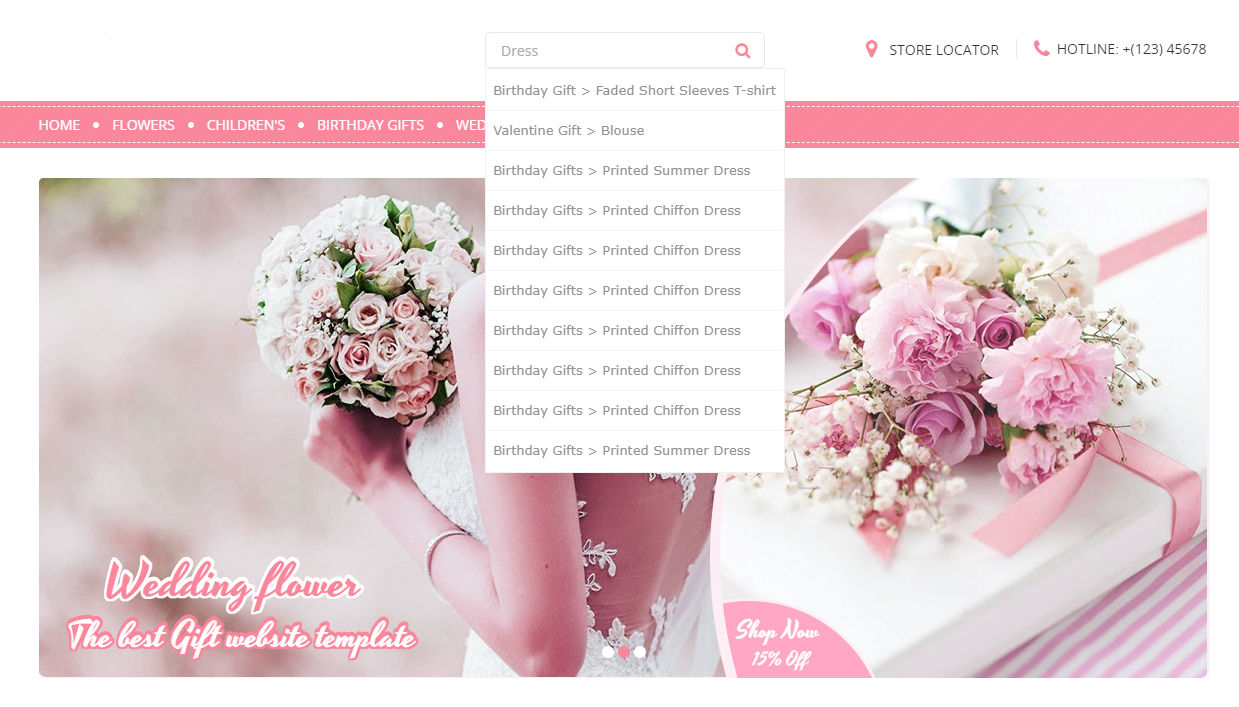Click the store locator map pin icon
This screenshot has height=707, width=1239.
[x=871, y=49]
